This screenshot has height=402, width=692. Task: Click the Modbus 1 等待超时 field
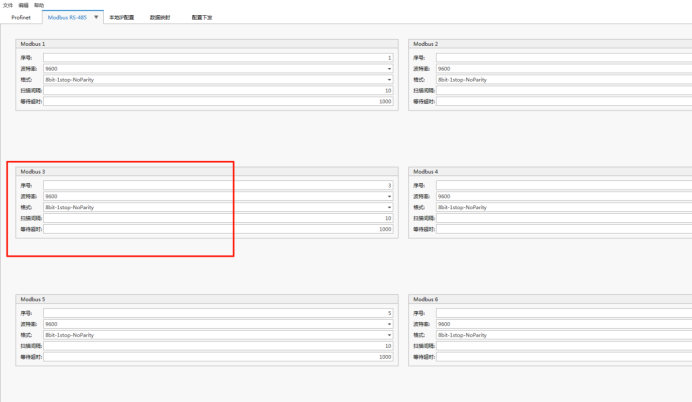click(218, 101)
